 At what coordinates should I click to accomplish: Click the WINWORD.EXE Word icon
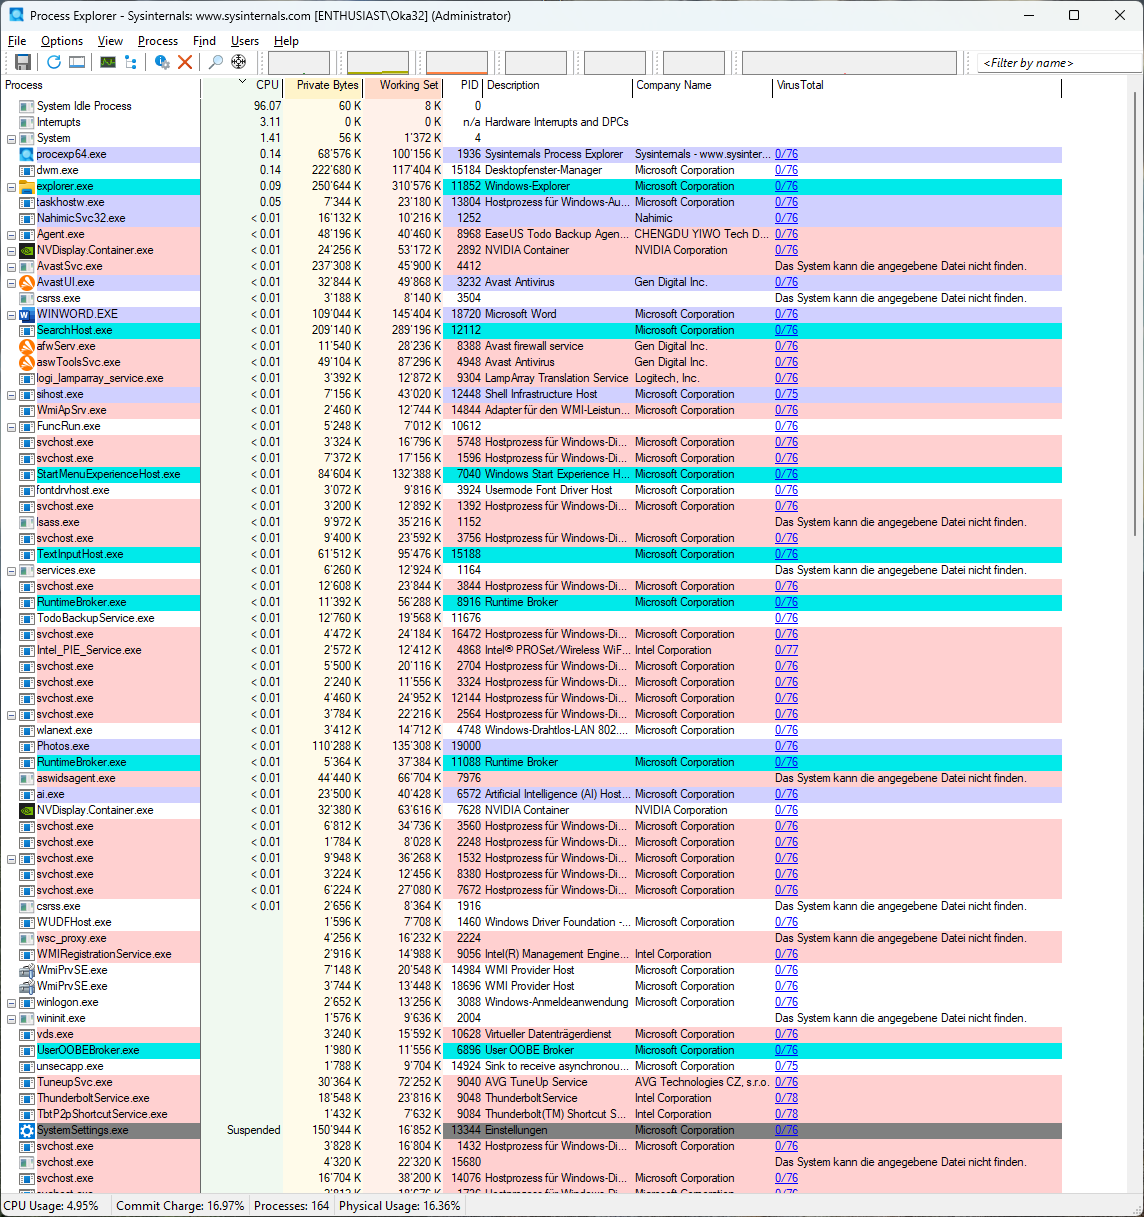click(x=27, y=314)
